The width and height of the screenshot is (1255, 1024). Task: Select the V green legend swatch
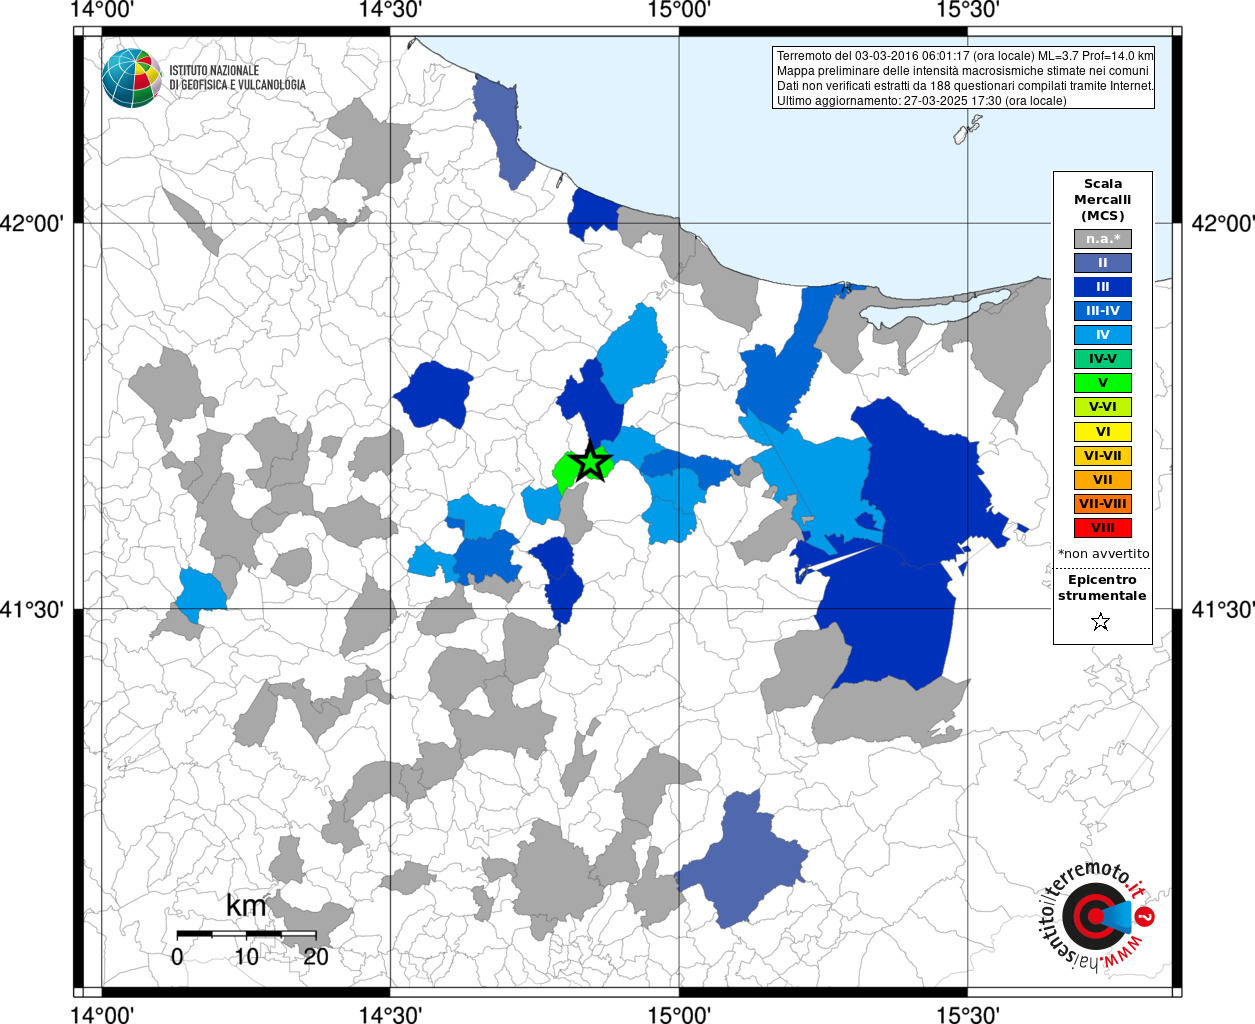click(x=1102, y=383)
